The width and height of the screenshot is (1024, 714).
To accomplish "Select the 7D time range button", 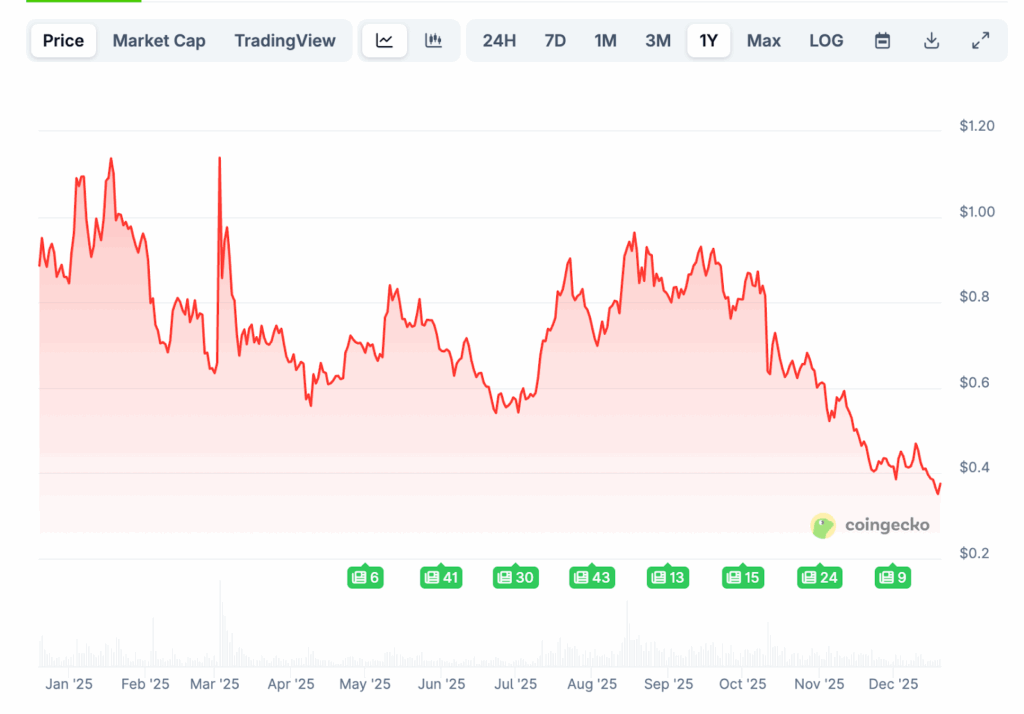I will coord(555,40).
